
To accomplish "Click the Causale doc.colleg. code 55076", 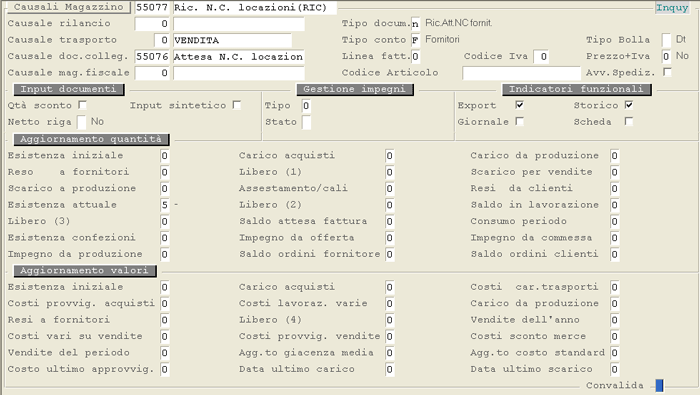I will (x=152, y=57).
